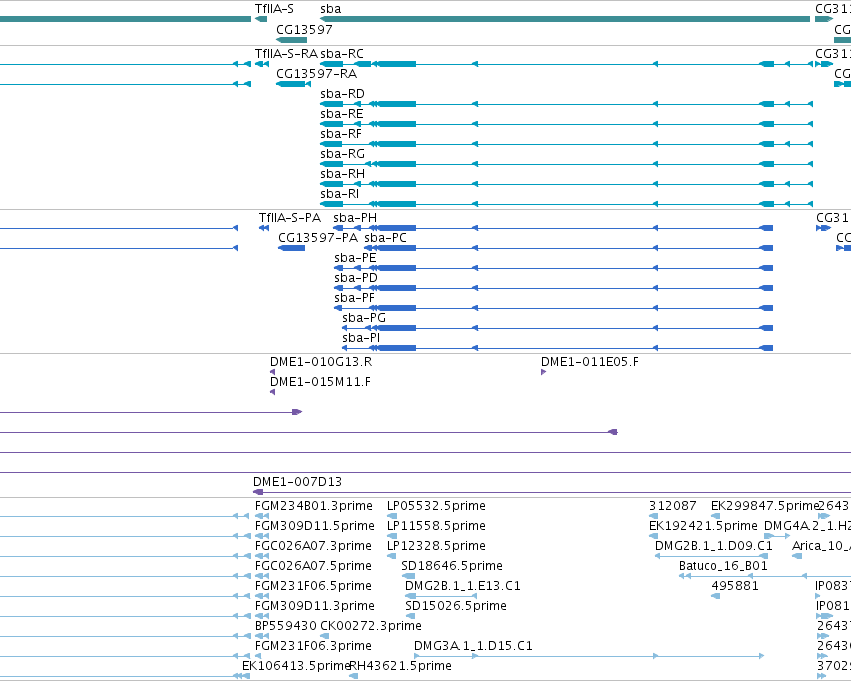Open protein sba-PI
Image resolution: width=851 pixels, height=681 pixels.
(x=361, y=338)
